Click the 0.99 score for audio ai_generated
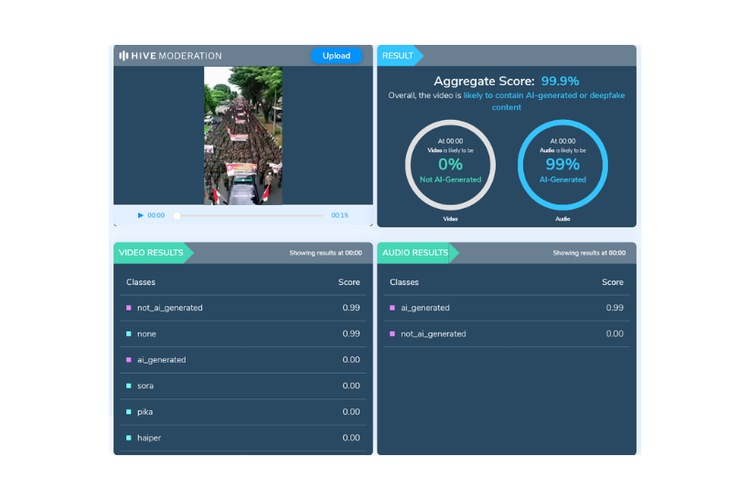Viewport: 750px width, 500px height. coord(615,308)
